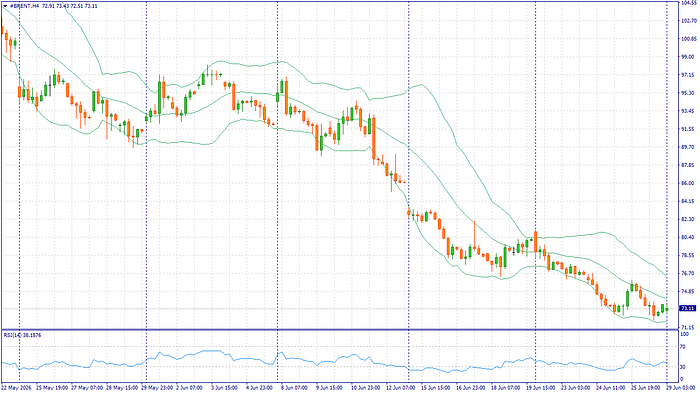Click the 2 Jun 07:00 time label
The width and height of the screenshot is (700, 394).
pyautogui.click(x=189, y=388)
